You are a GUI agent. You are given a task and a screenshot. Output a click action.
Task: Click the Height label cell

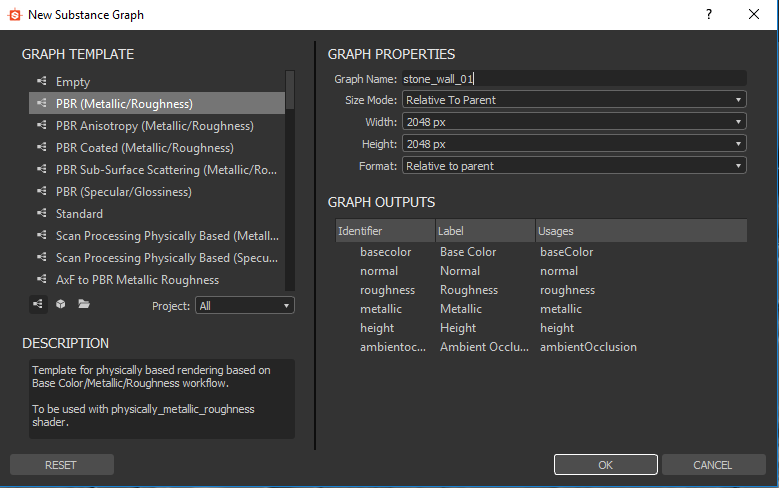click(x=458, y=328)
